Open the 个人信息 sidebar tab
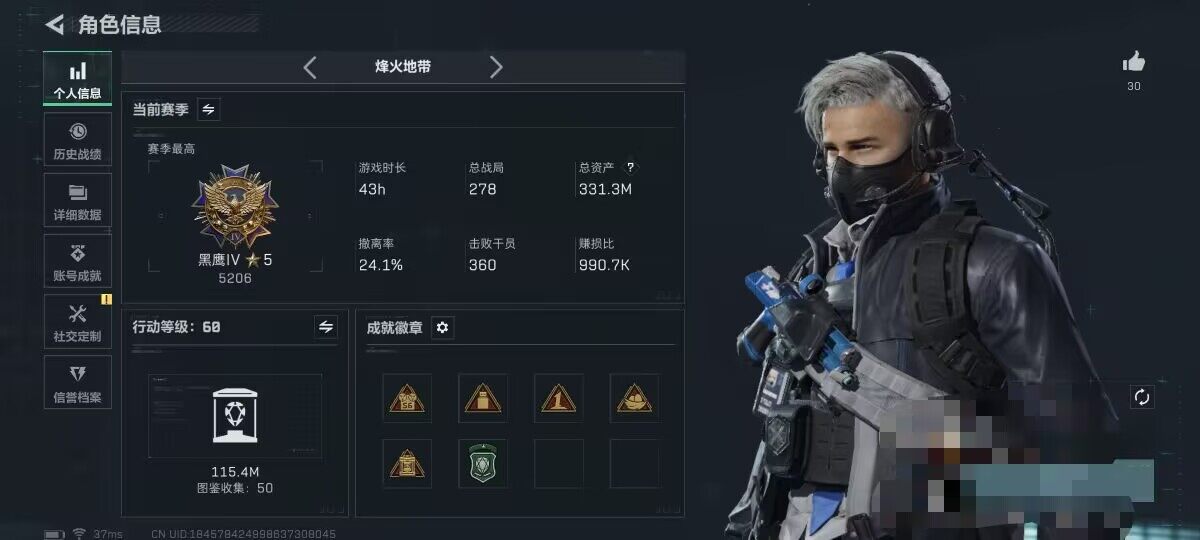 point(77,81)
